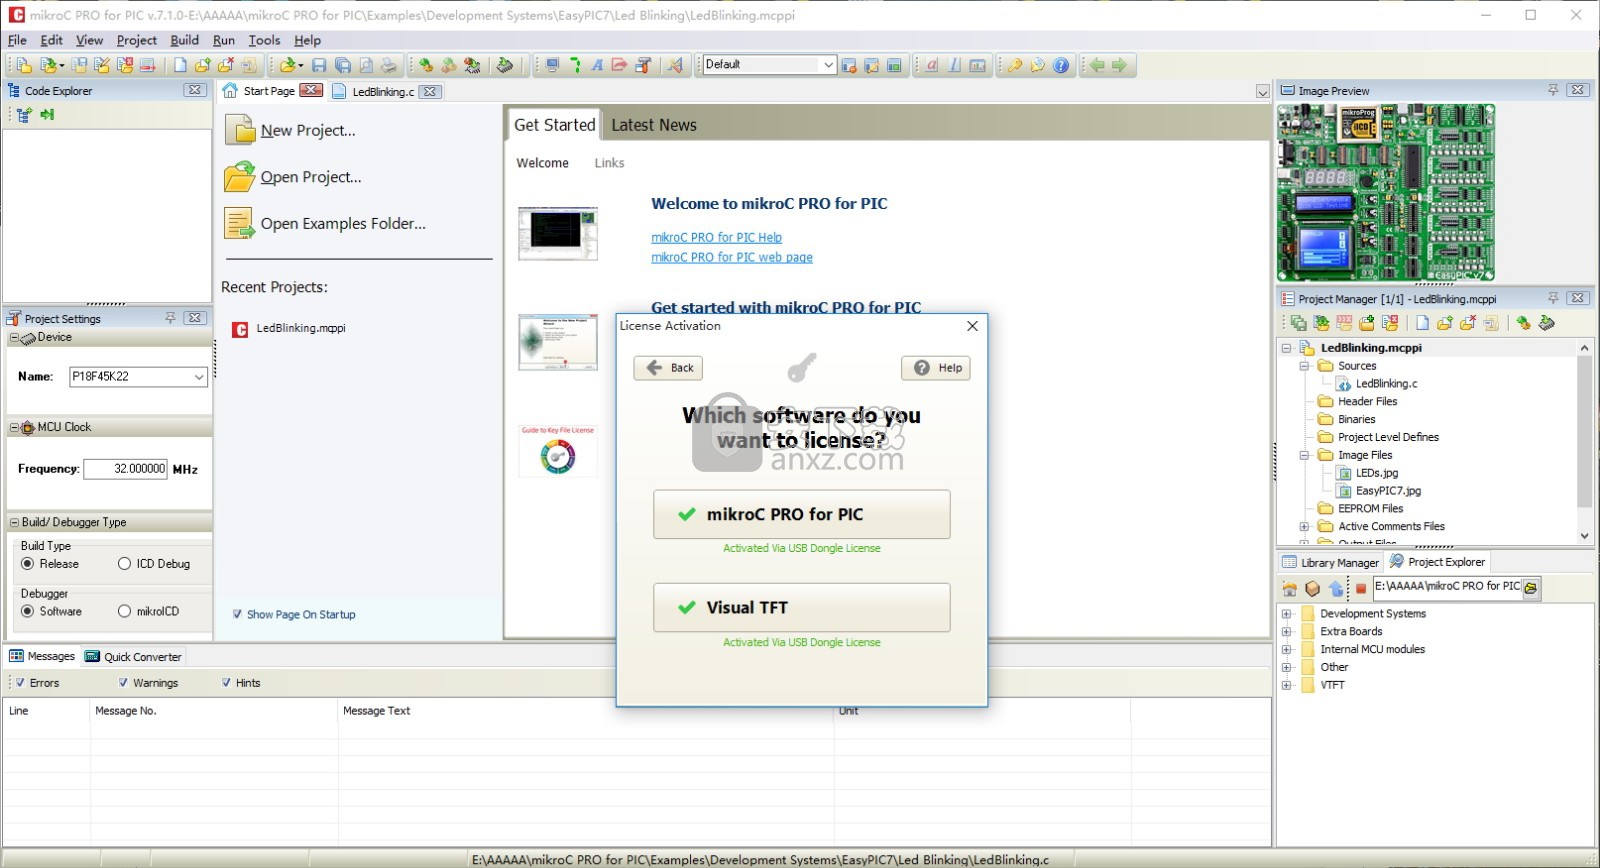
Task: Click the browse folder icon beside path field
Action: click(x=1531, y=588)
